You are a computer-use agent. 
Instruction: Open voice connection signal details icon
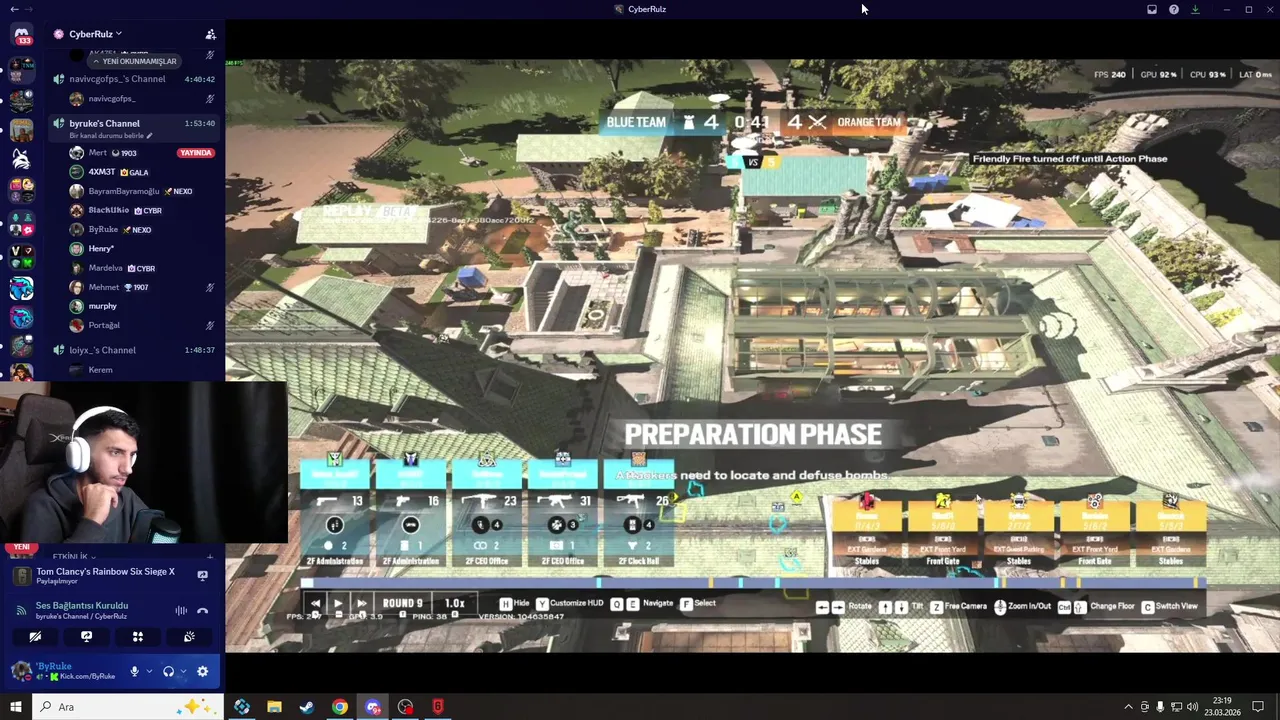(22, 610)
